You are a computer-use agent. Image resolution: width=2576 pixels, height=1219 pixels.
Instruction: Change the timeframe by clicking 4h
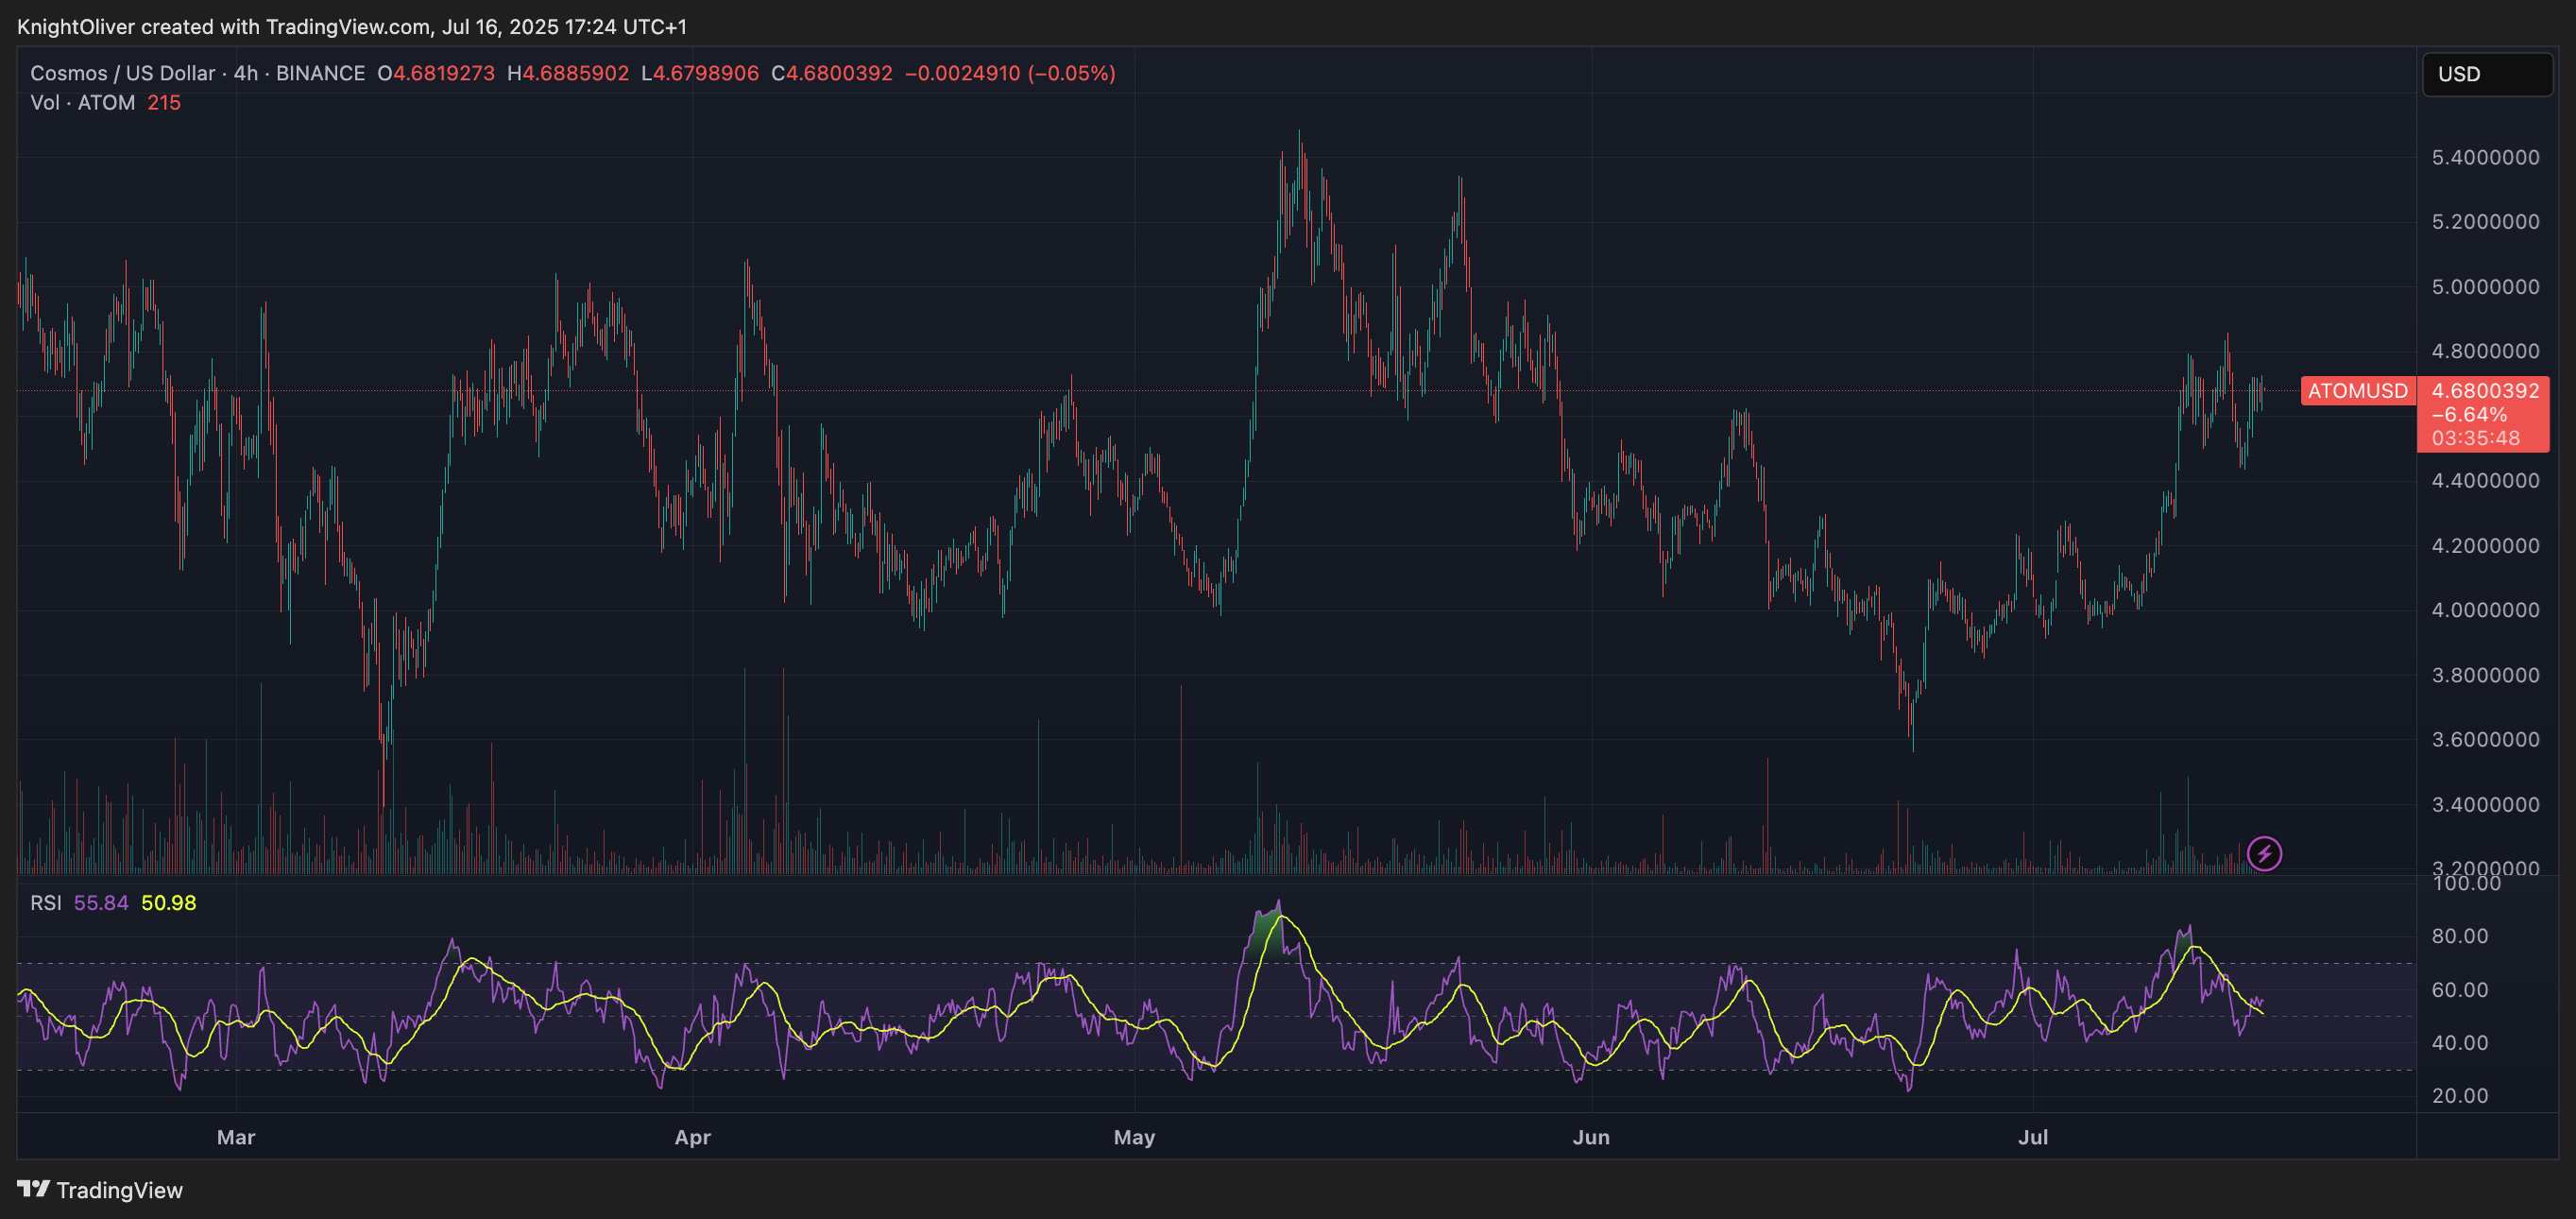click(243, 73)
